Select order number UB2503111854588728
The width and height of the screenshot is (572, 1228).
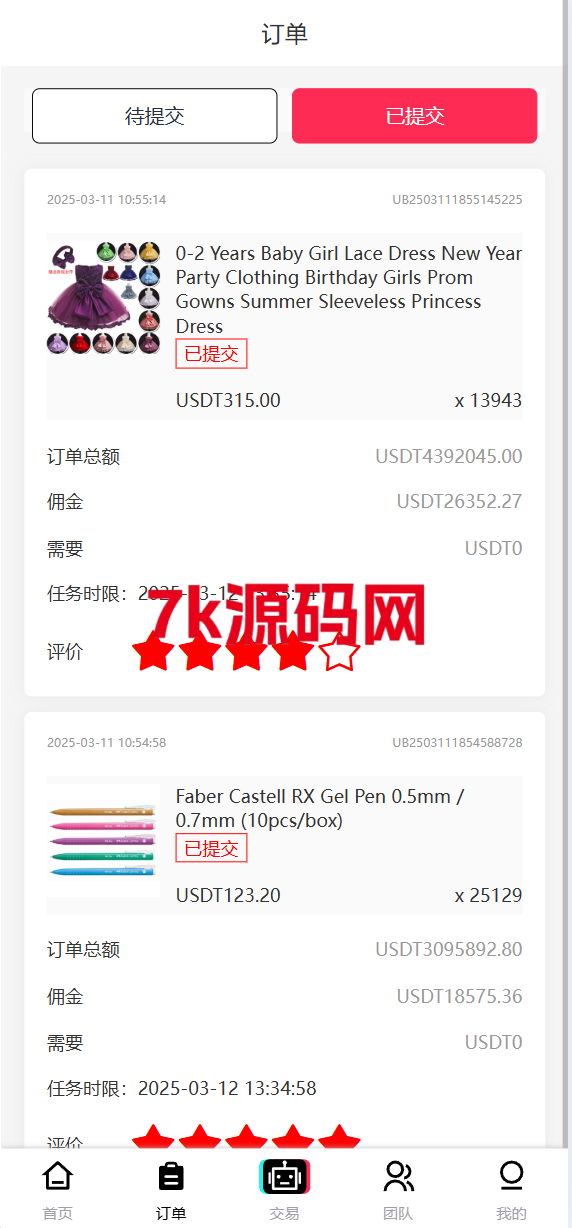[457, 743]
